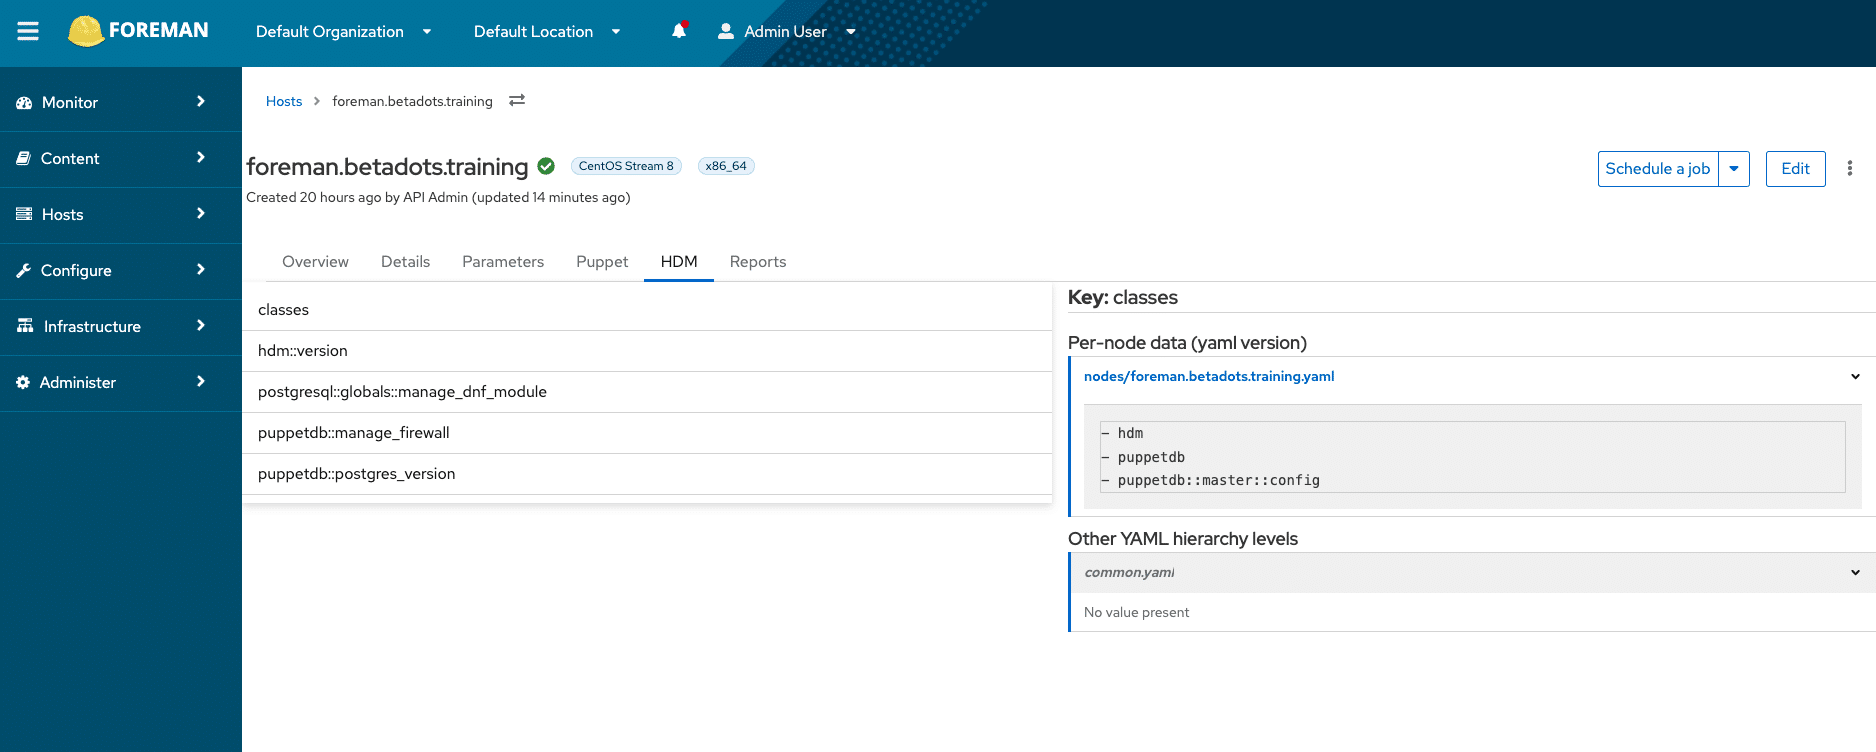Switch to the Parameters tab
Screen dimensions: 1876x752
coord(503,261)
